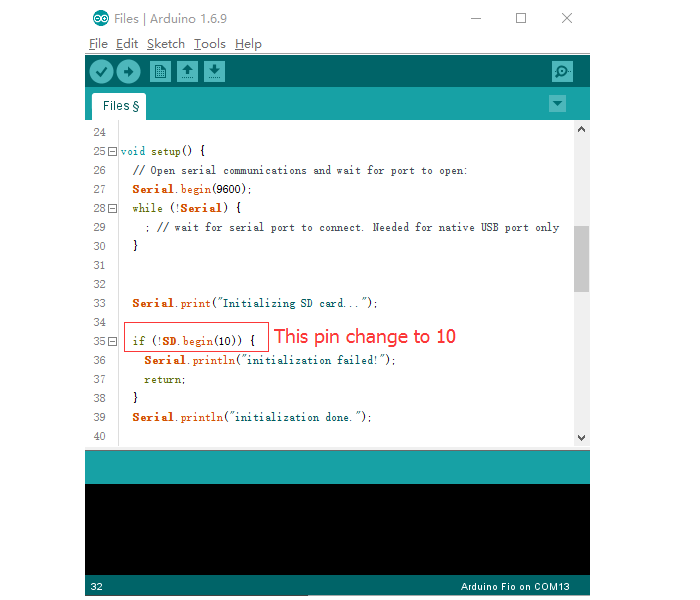The width and height of the screenshot is (700, 600).
Task: Open the File menu
Action: click(x=98, y=44)
